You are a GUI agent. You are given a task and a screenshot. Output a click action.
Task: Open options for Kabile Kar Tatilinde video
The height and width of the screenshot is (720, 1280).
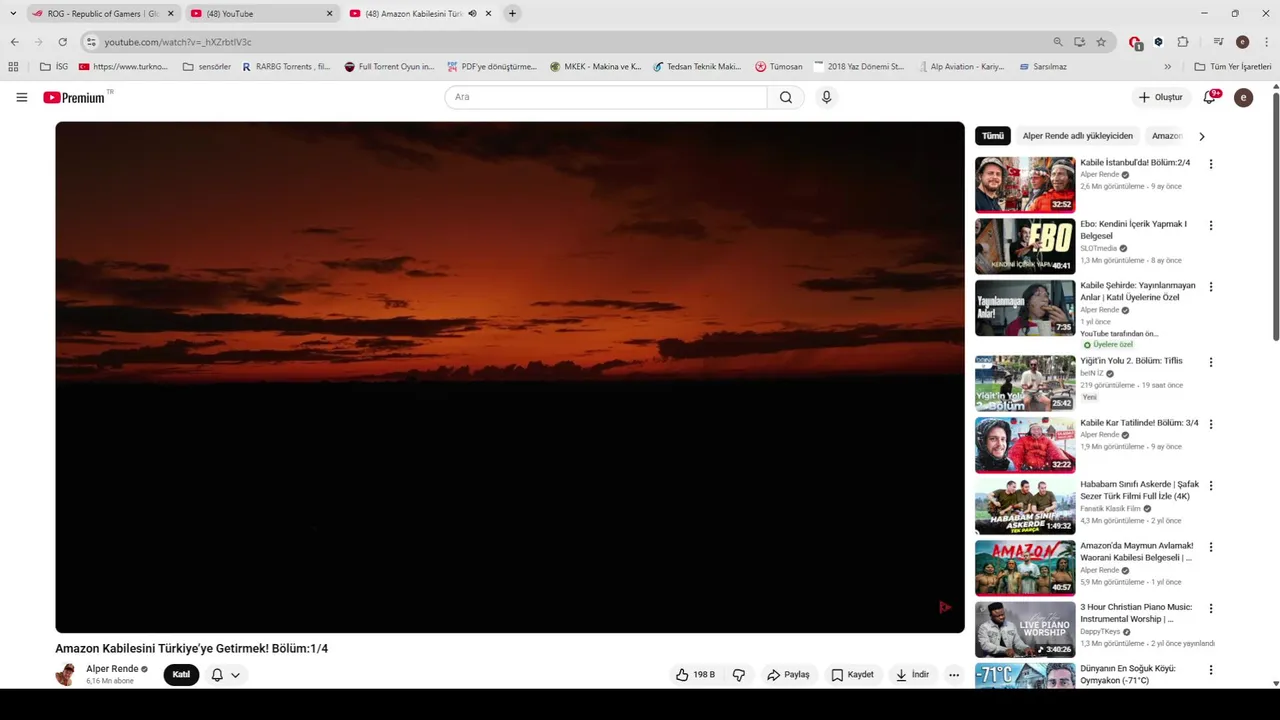(1210, 424)
